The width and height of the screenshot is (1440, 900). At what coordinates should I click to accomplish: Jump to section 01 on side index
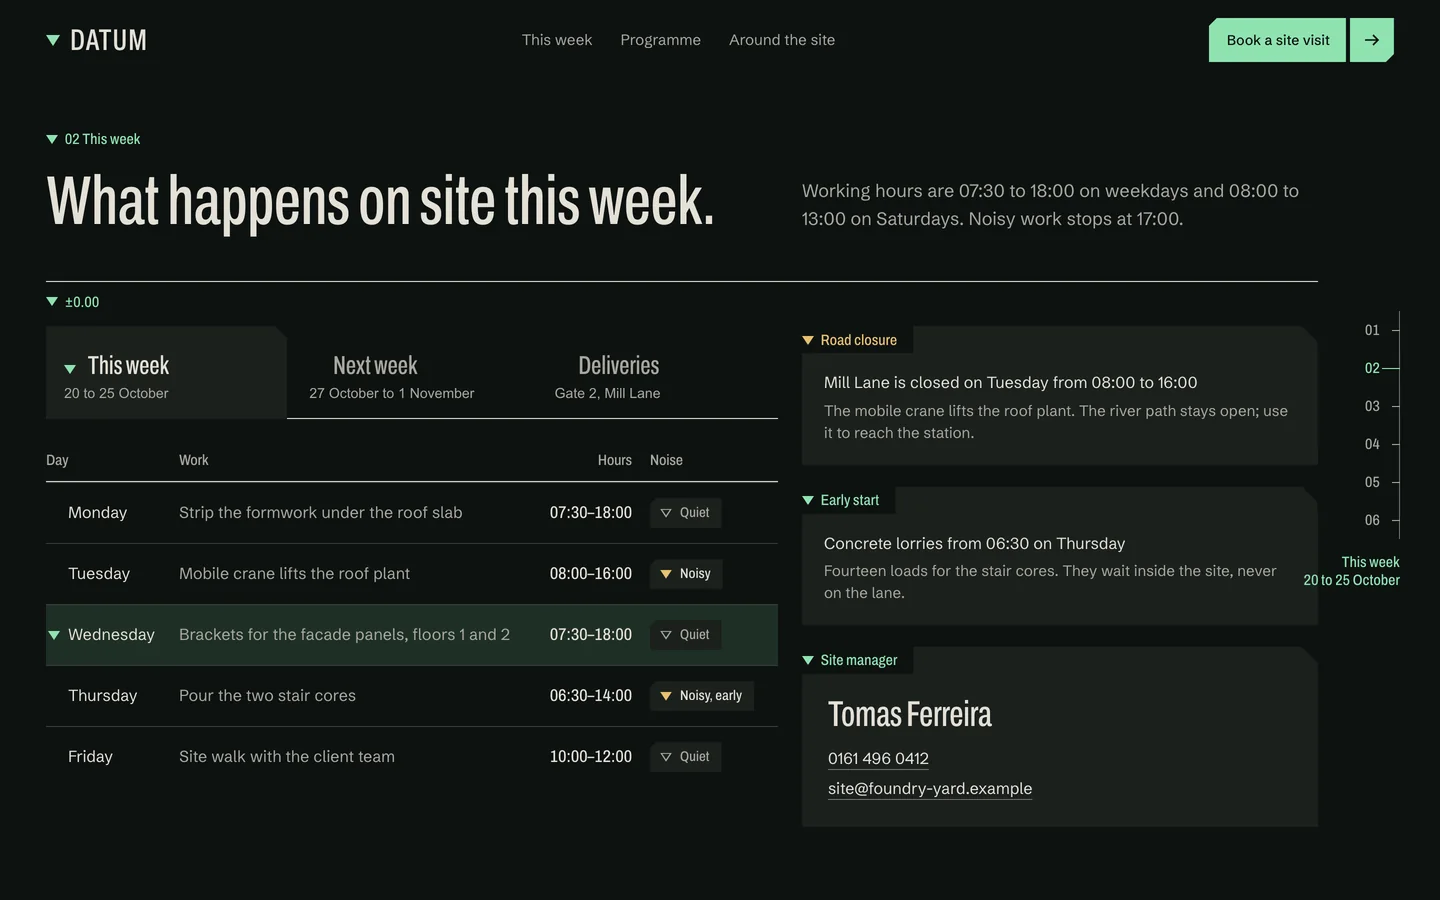1372,330
